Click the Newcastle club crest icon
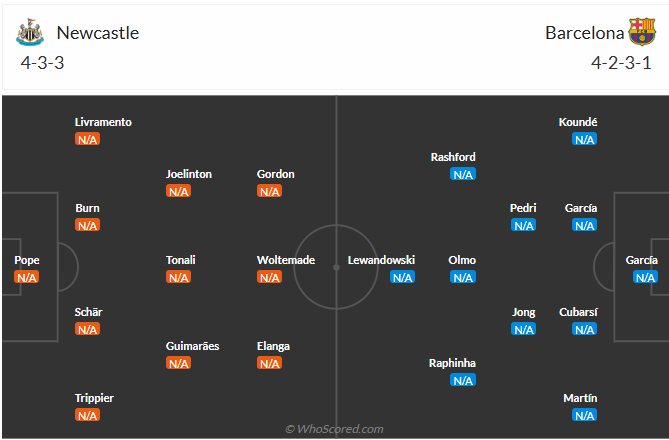This screenshot has width=669, height=440. tap(30, 32)
